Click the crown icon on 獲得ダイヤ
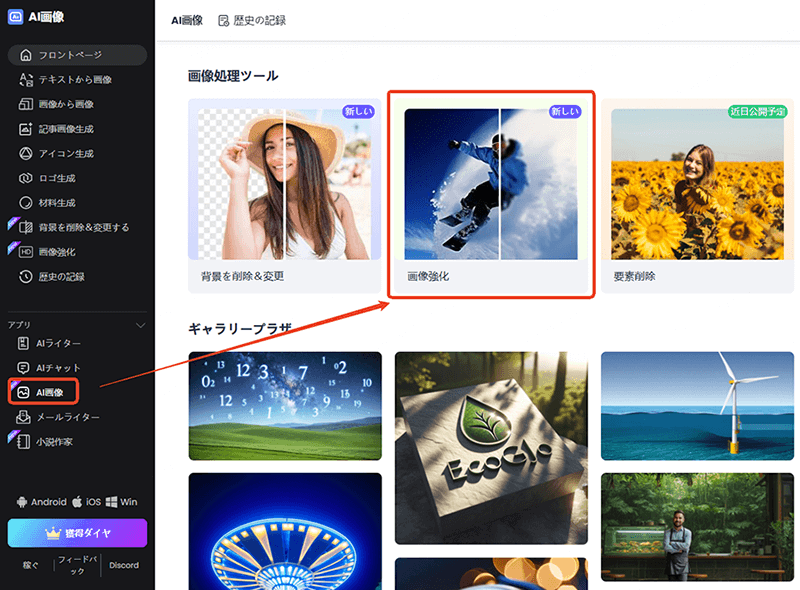 point(53,533)
